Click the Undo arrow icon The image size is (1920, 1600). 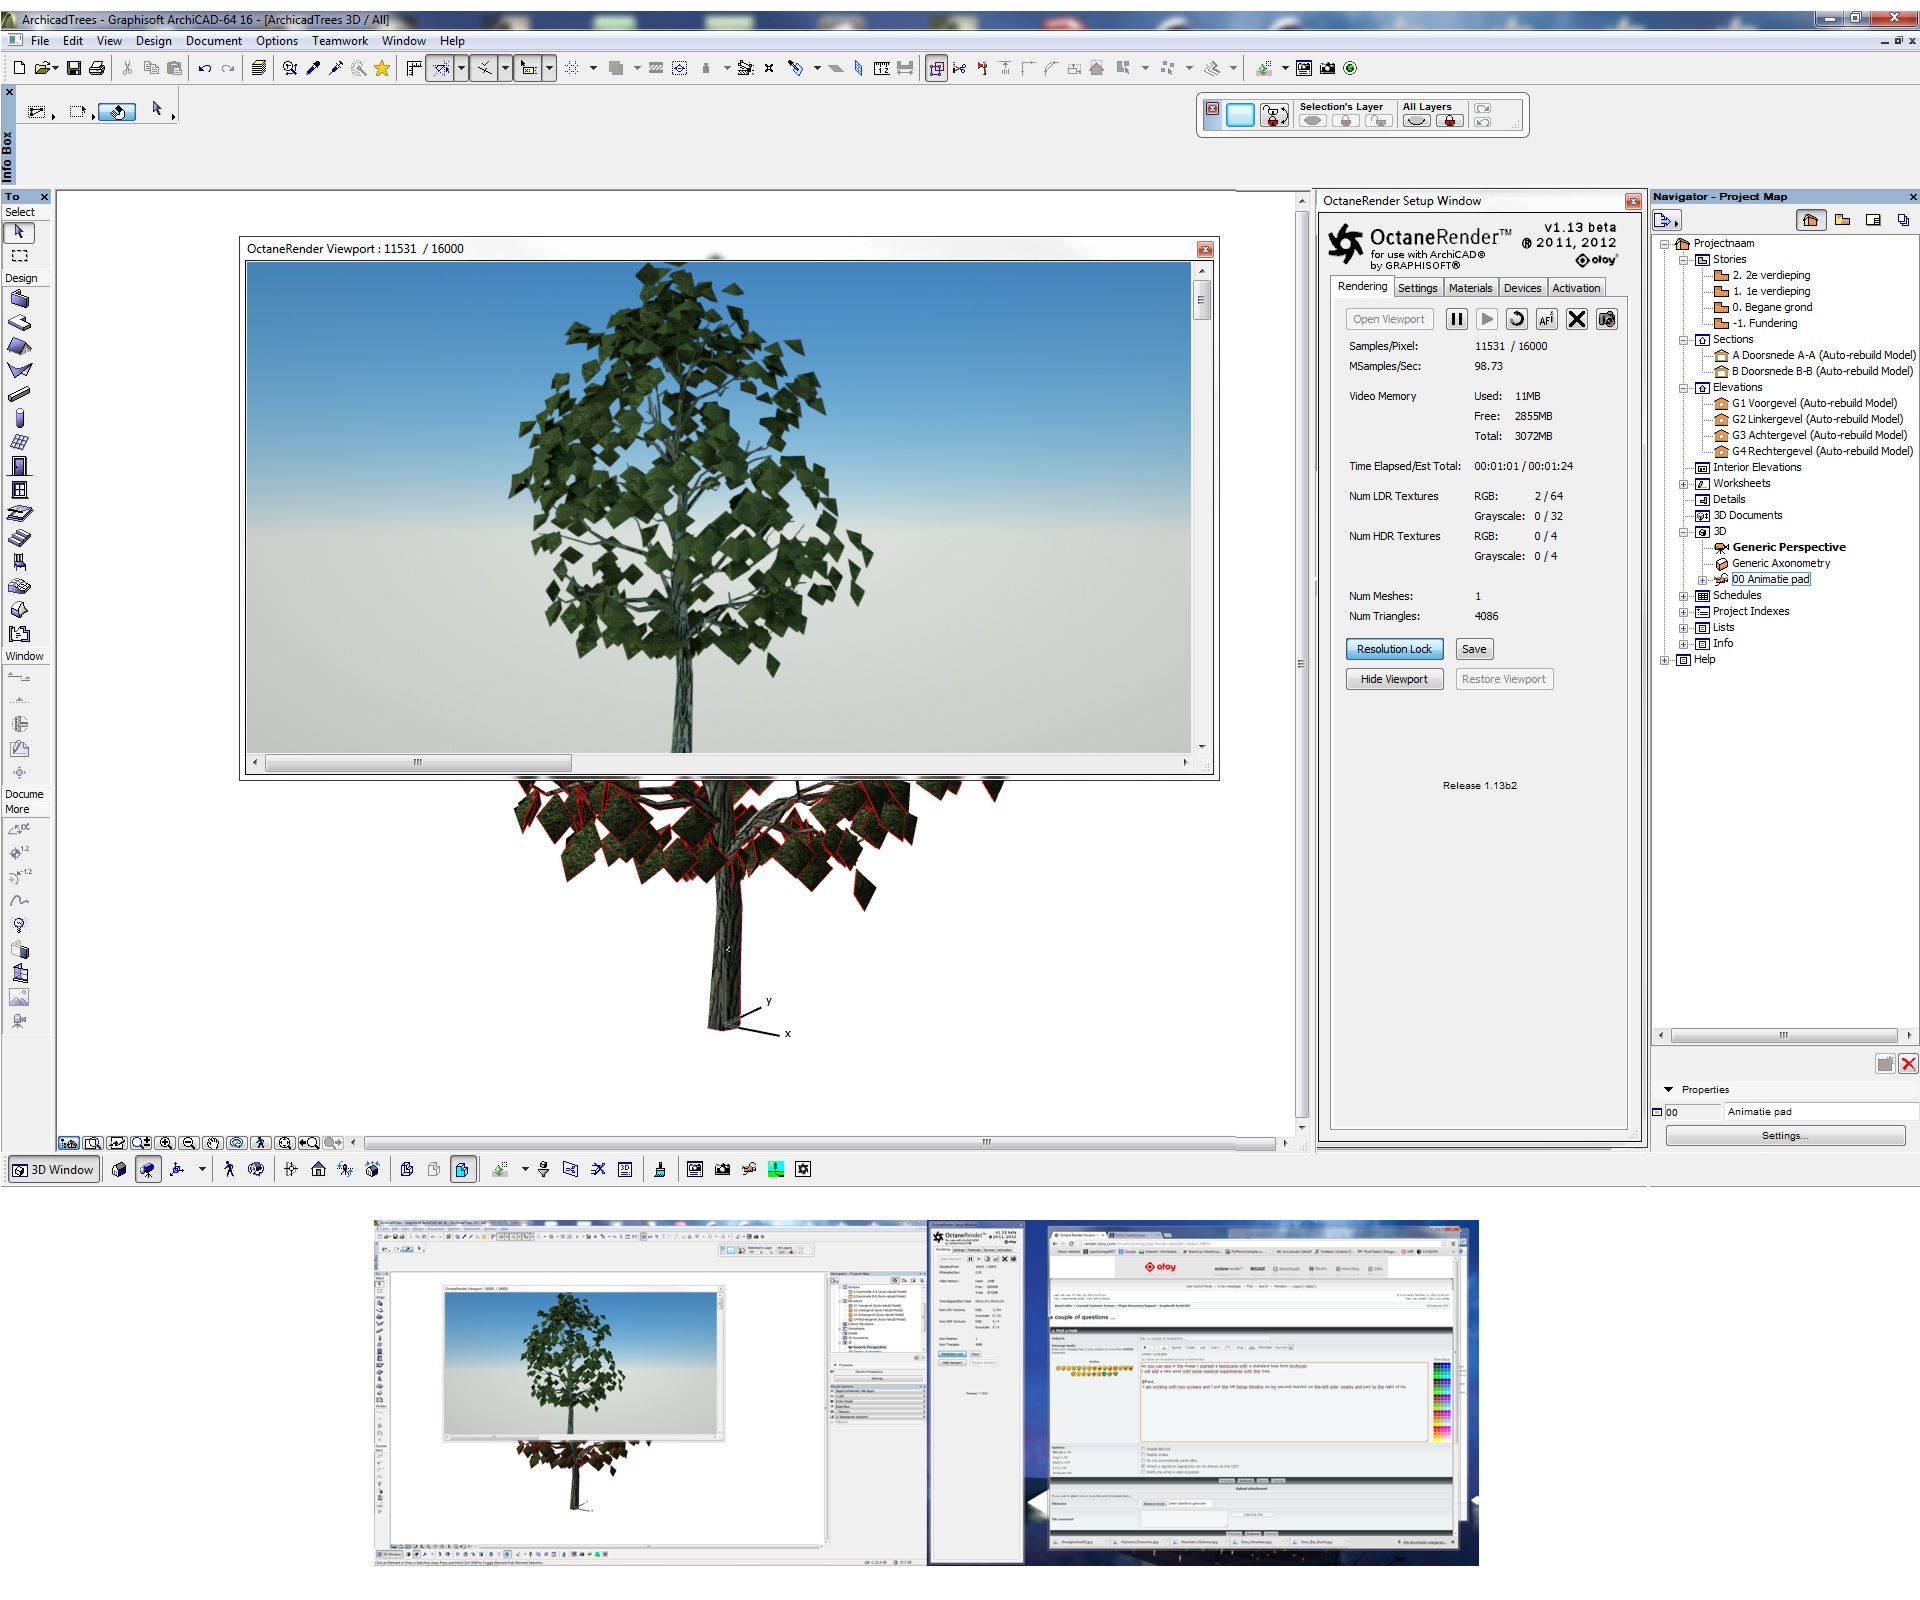click(204, 68)
